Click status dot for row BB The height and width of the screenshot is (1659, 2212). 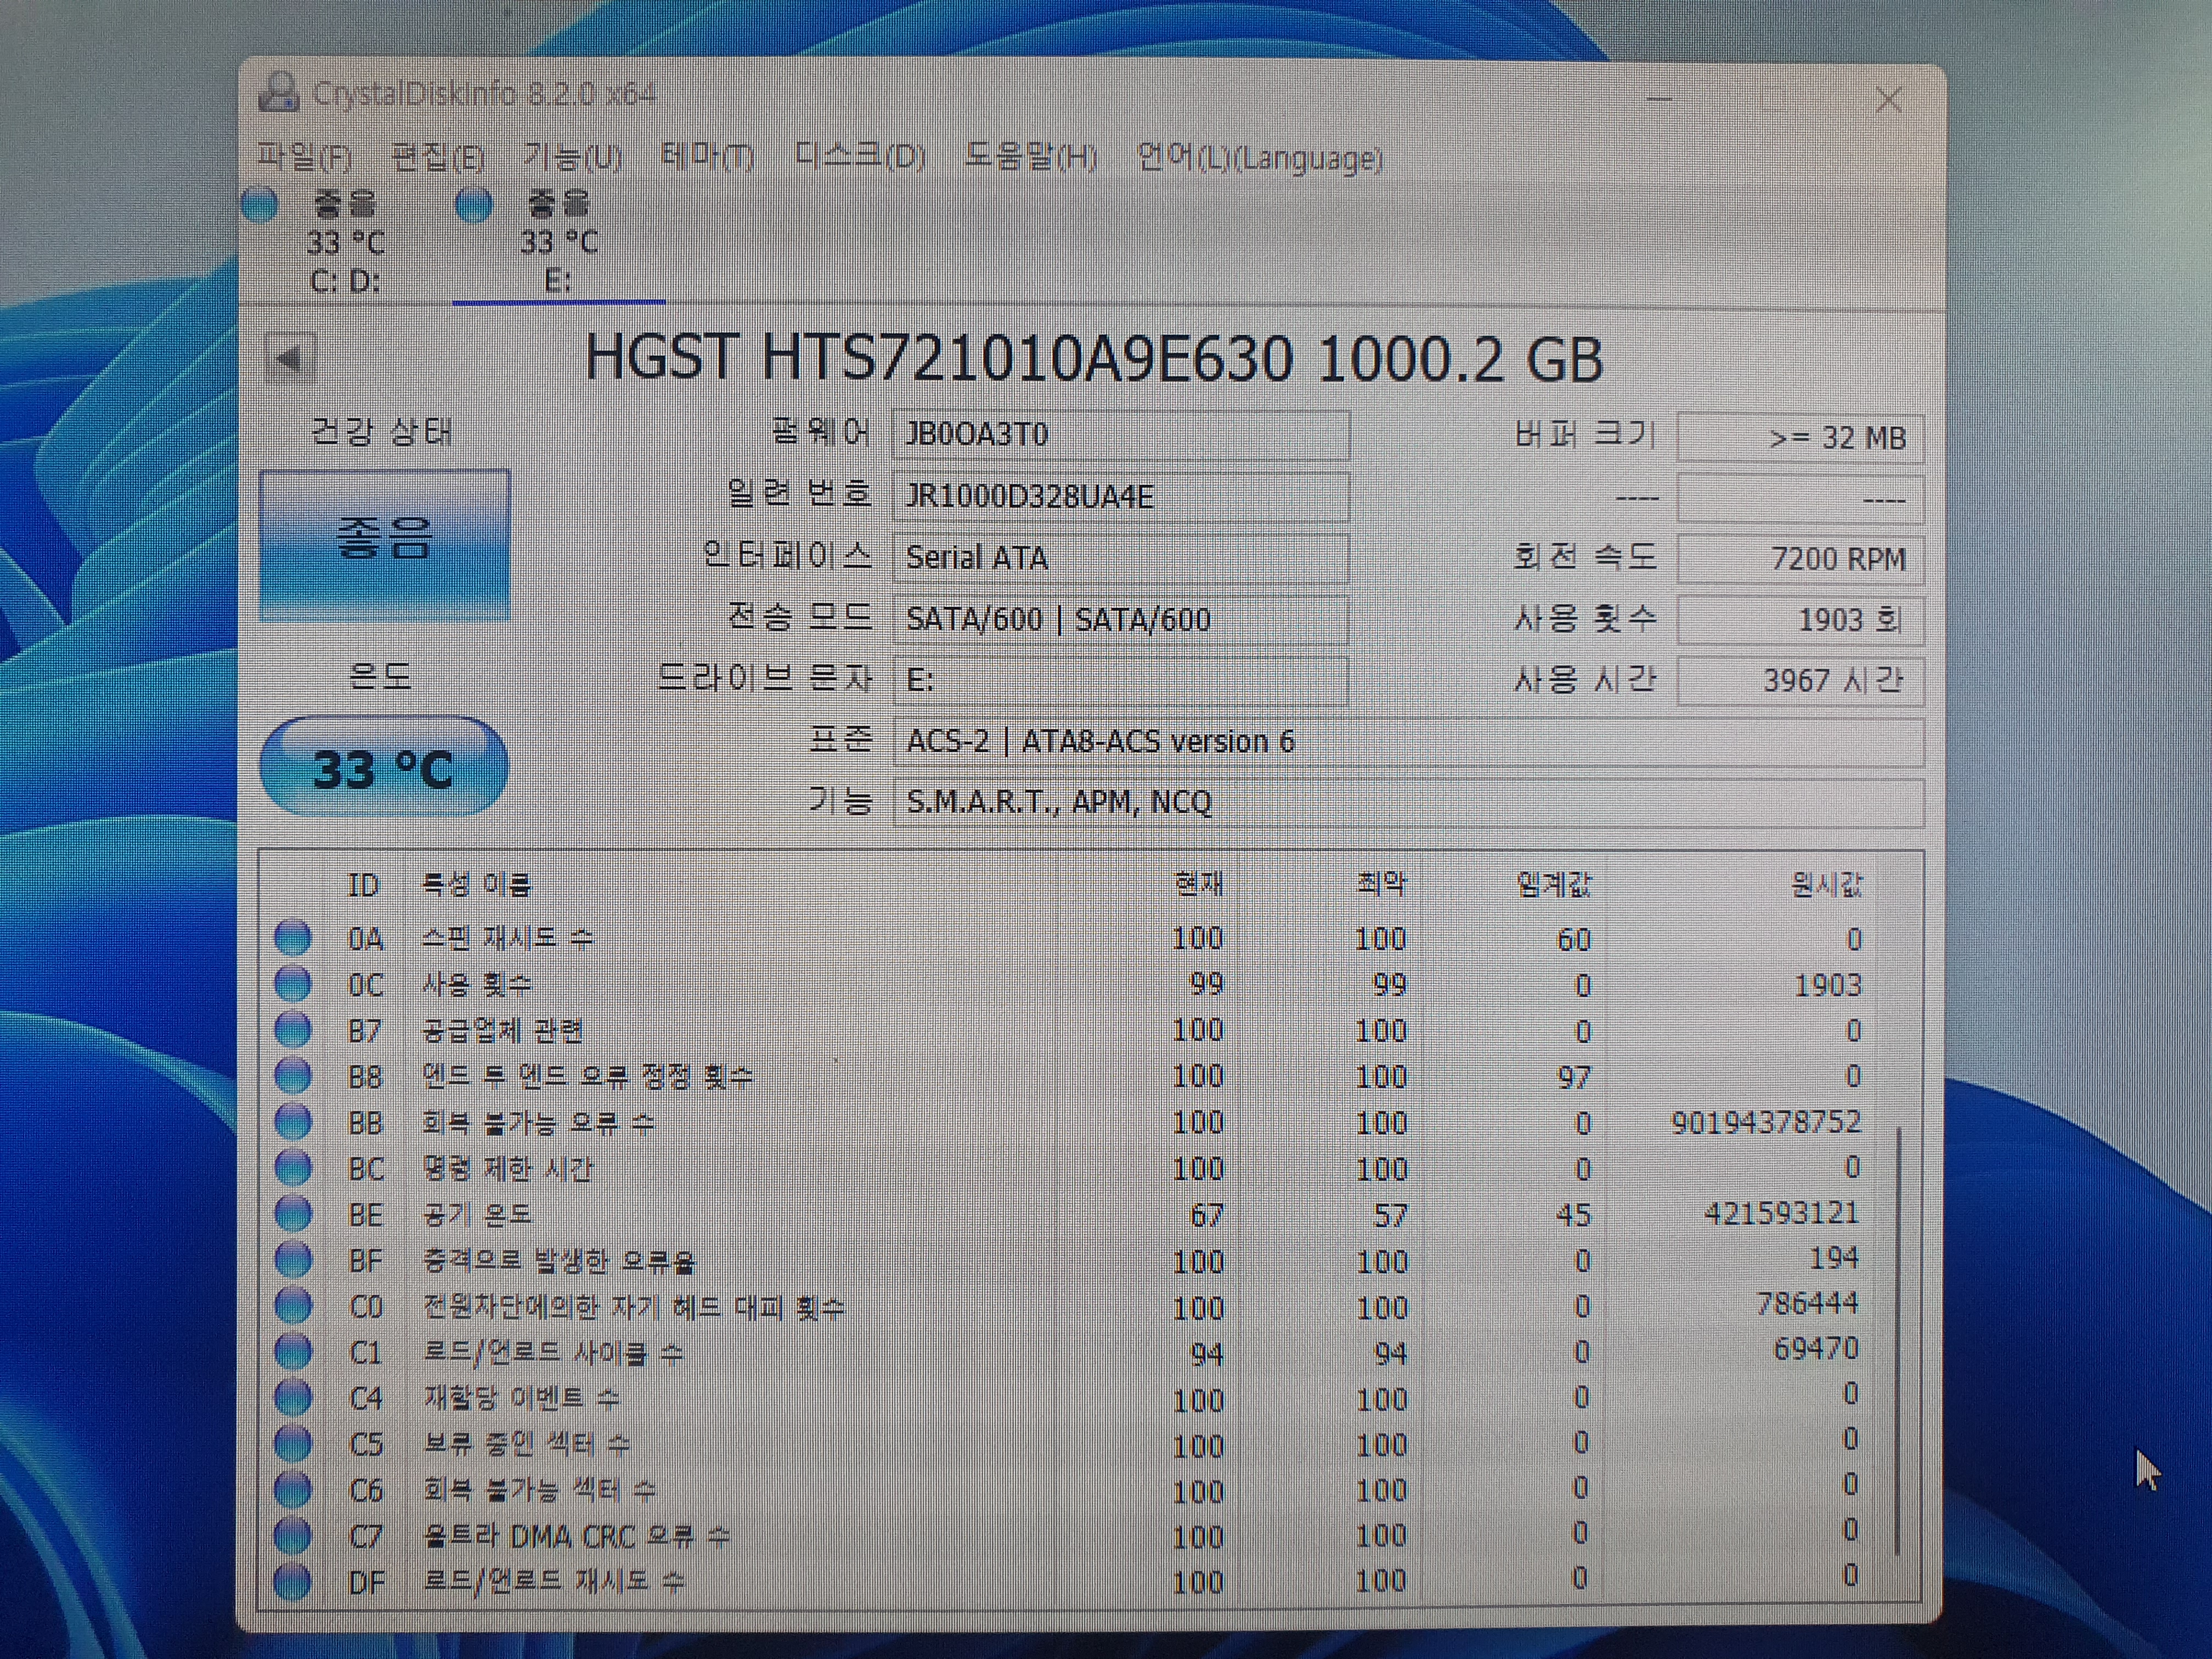click(292, 1122)
